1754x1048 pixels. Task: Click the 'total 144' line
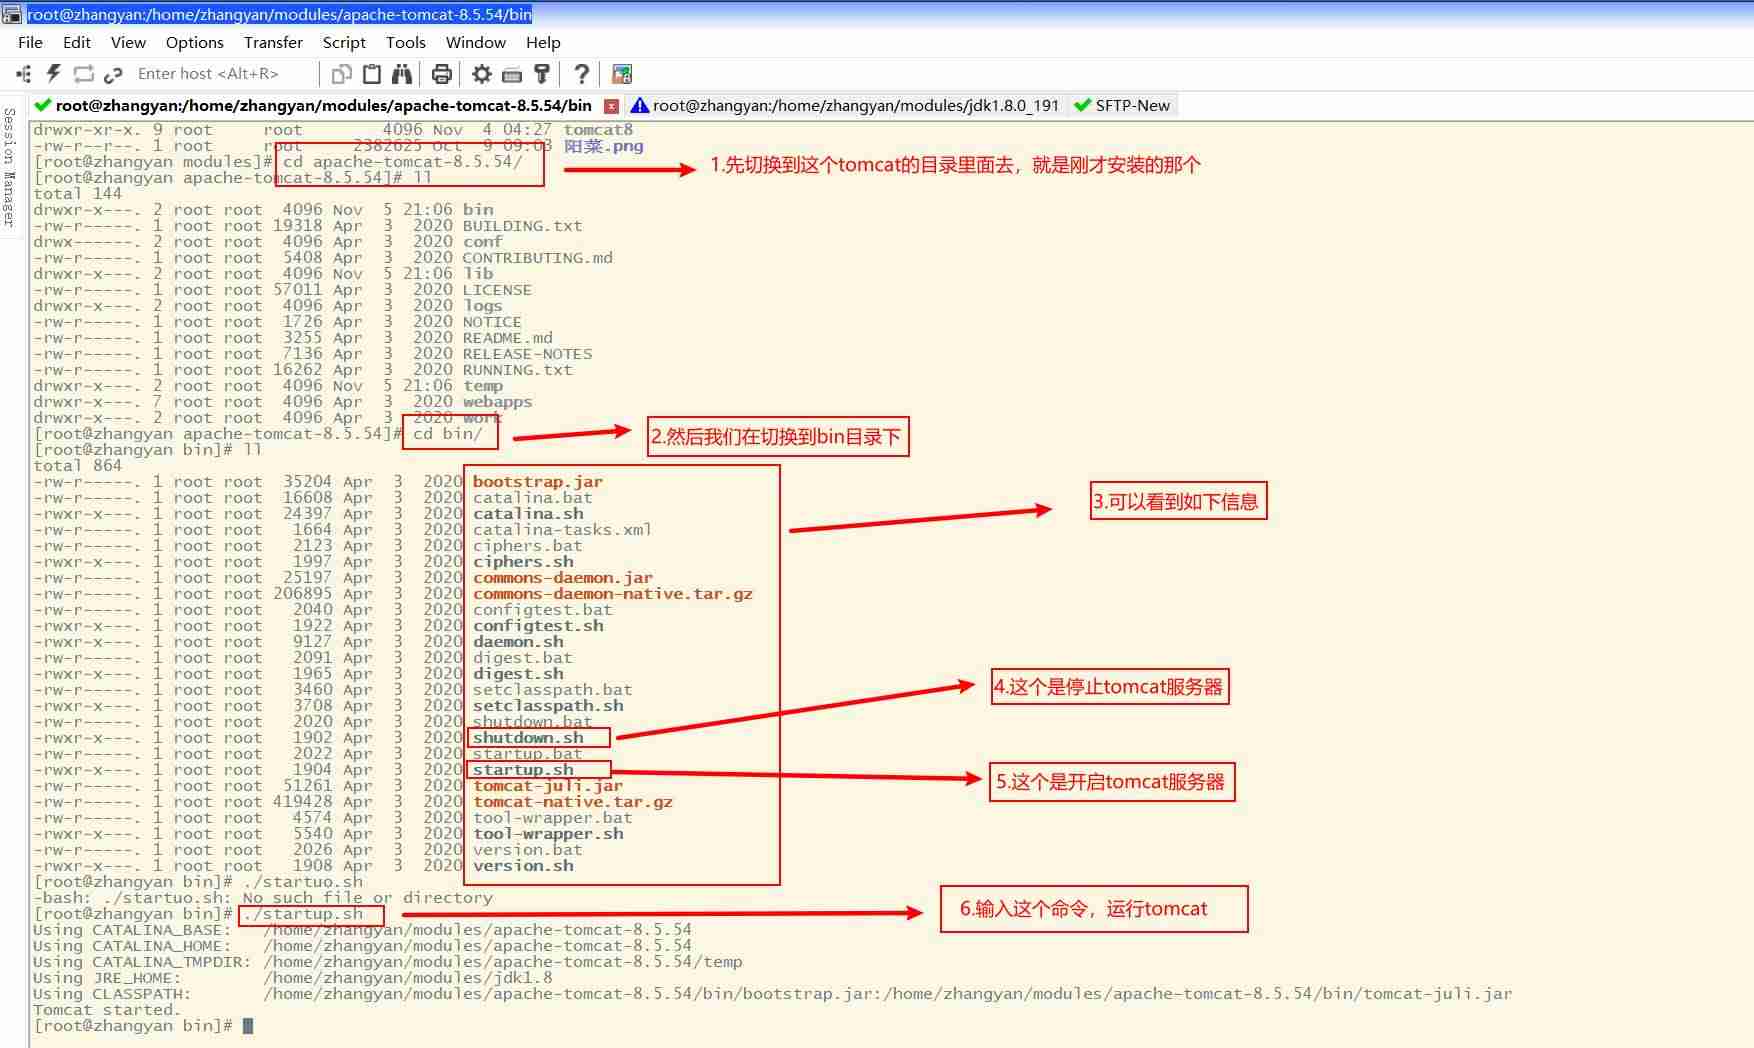coord(77,194)
